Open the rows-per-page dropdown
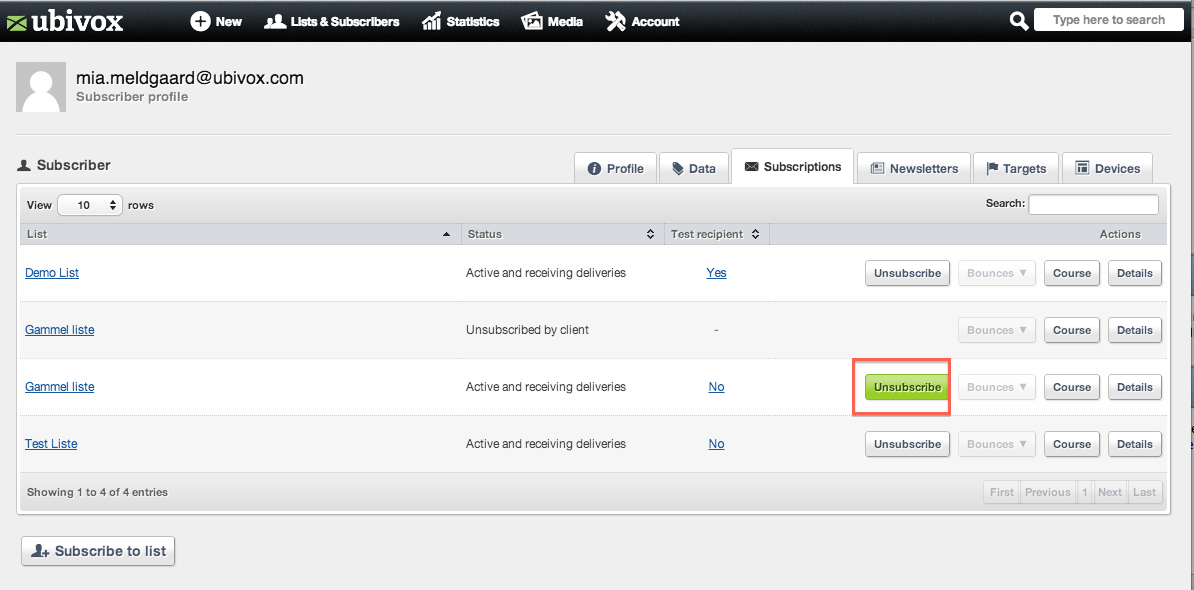The width and height of the screenshot is (1194, 590). [x=90, y=205]
